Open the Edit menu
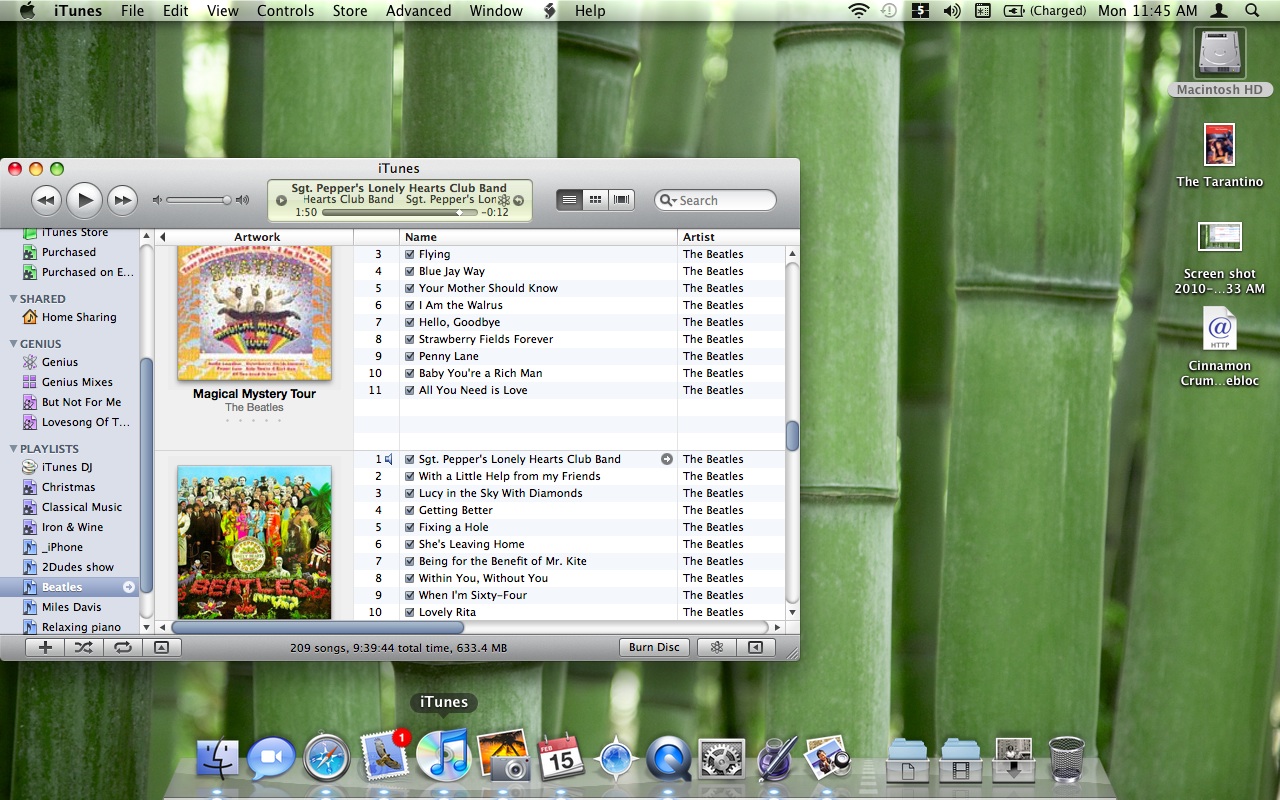Viewport: 1280px width, 800px height. [x=175, y=11]
